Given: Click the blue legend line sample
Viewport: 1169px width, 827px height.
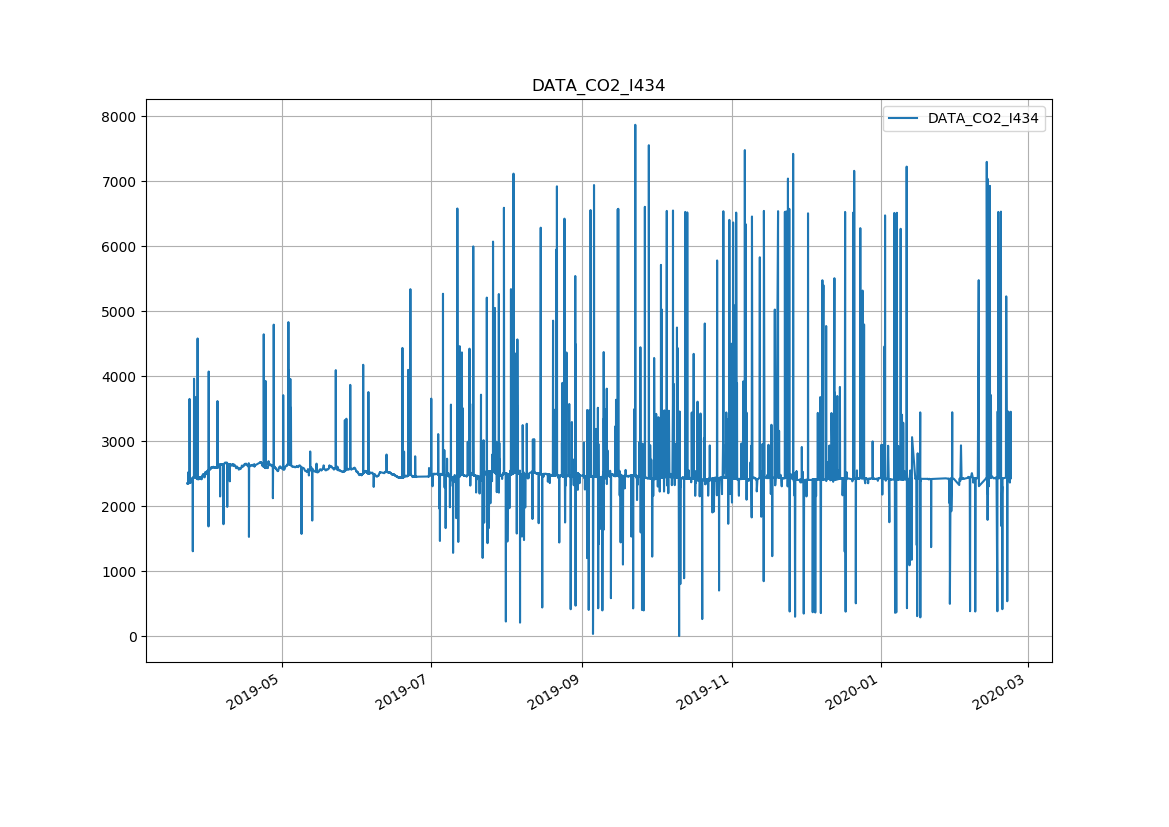Looking at the screenshot, I should [904, 118].
